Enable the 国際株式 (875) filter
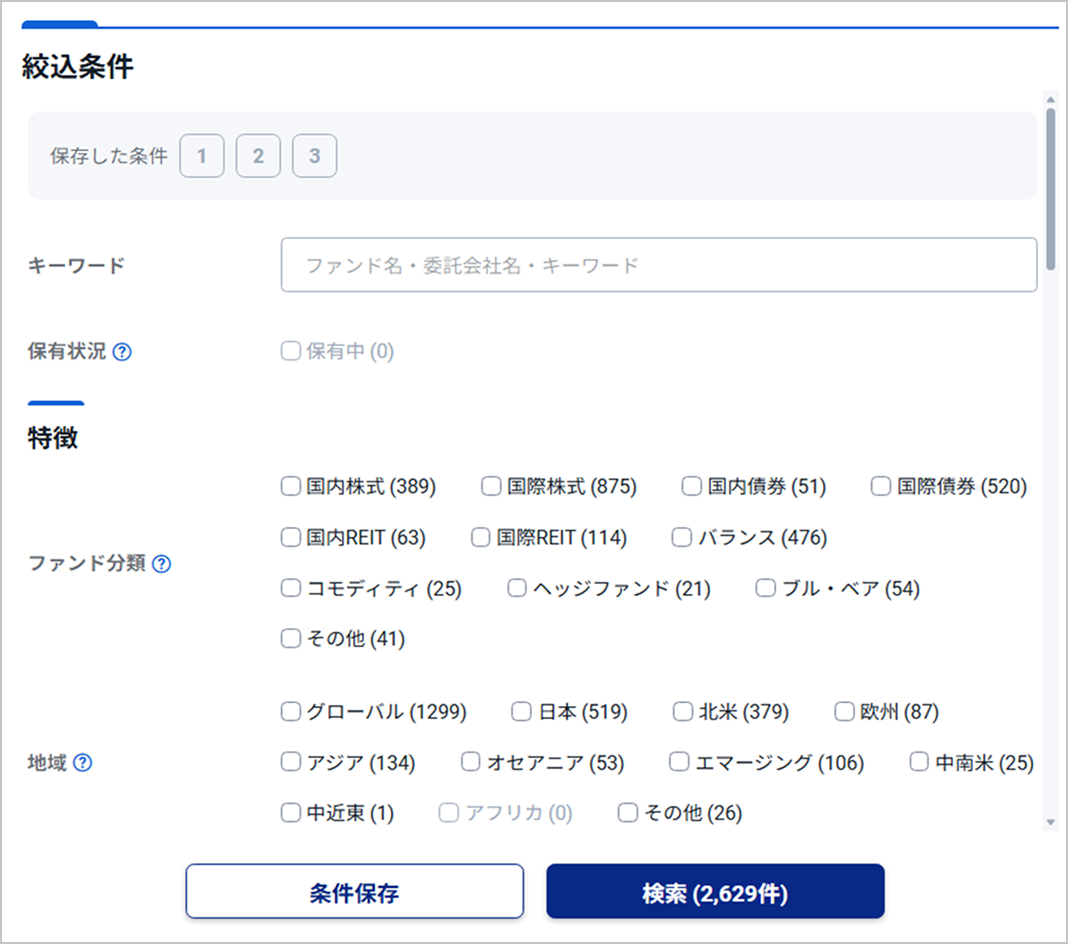The height and width of the screenshot is (944, 1068). click(x=491, y=487)
